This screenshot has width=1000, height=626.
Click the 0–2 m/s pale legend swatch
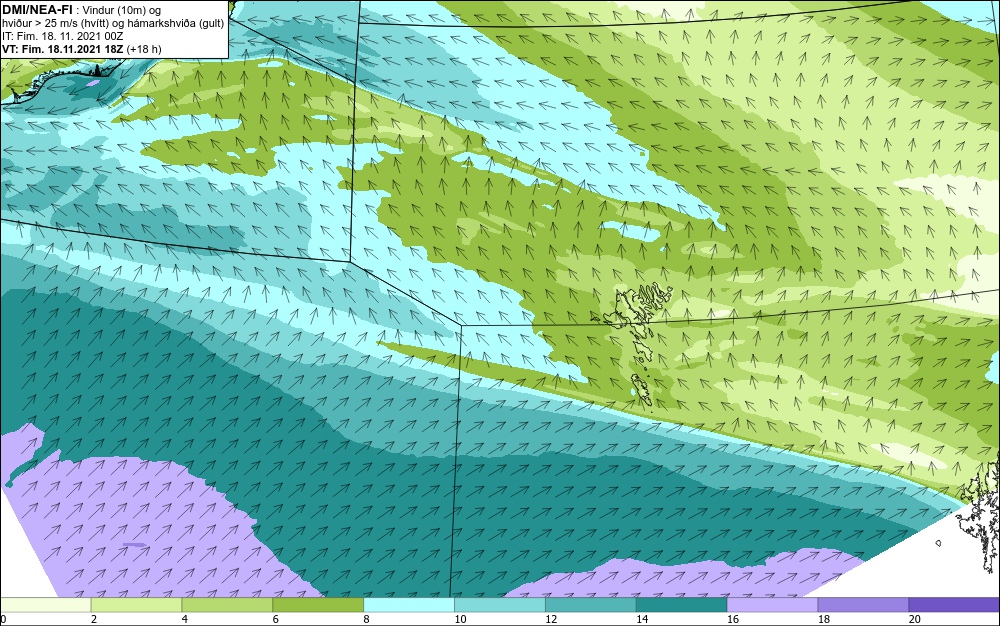point(45,605)
